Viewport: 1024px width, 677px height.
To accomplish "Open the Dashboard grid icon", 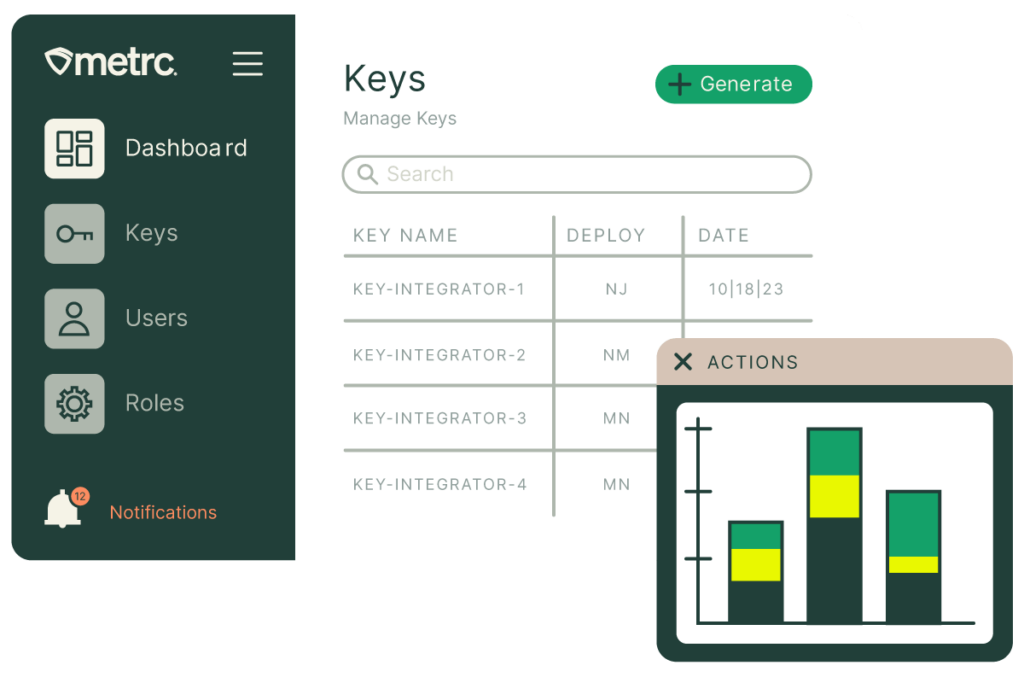I will pyautogui.click(x=74, y=148).
